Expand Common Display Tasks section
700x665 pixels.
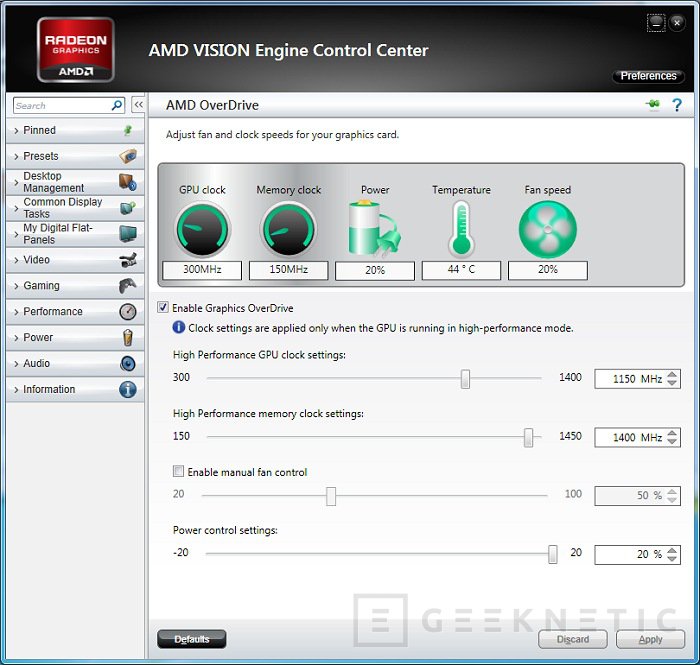75,208
